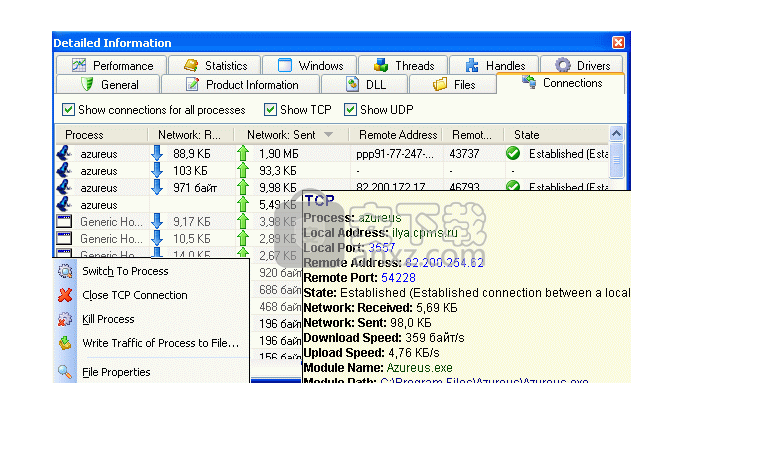Click the Statistics tab icon
Image resolution: width=764 pixels, height=460 pixels.
(190, 66)
